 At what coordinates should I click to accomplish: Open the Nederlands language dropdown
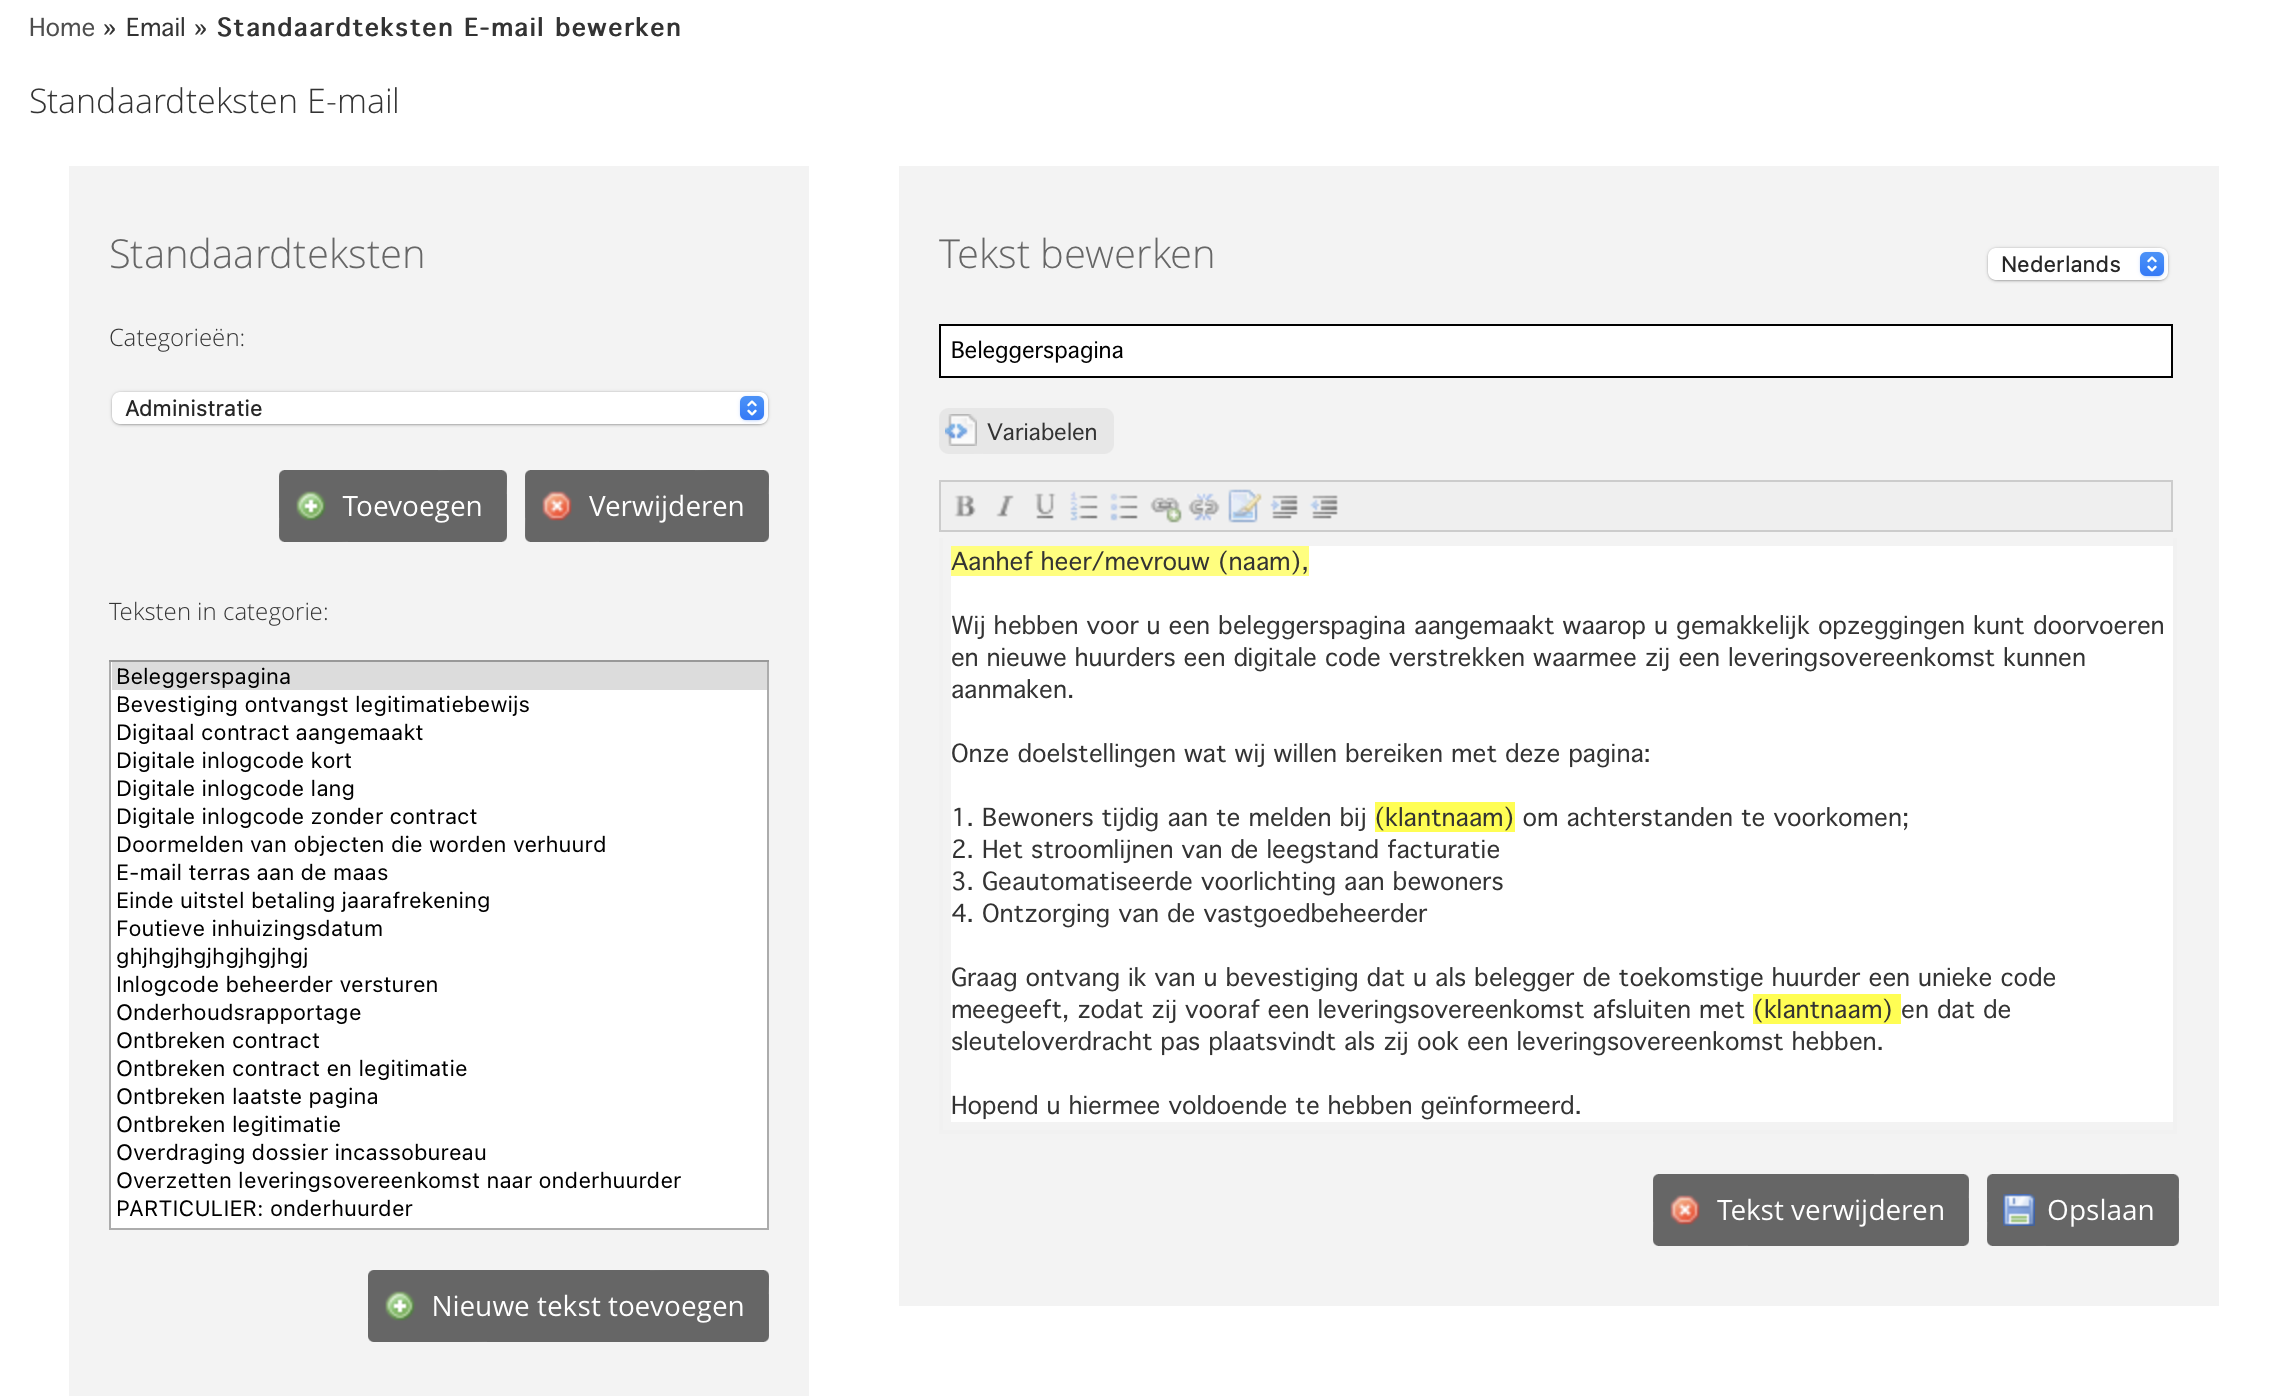(x=2077, y=264)
